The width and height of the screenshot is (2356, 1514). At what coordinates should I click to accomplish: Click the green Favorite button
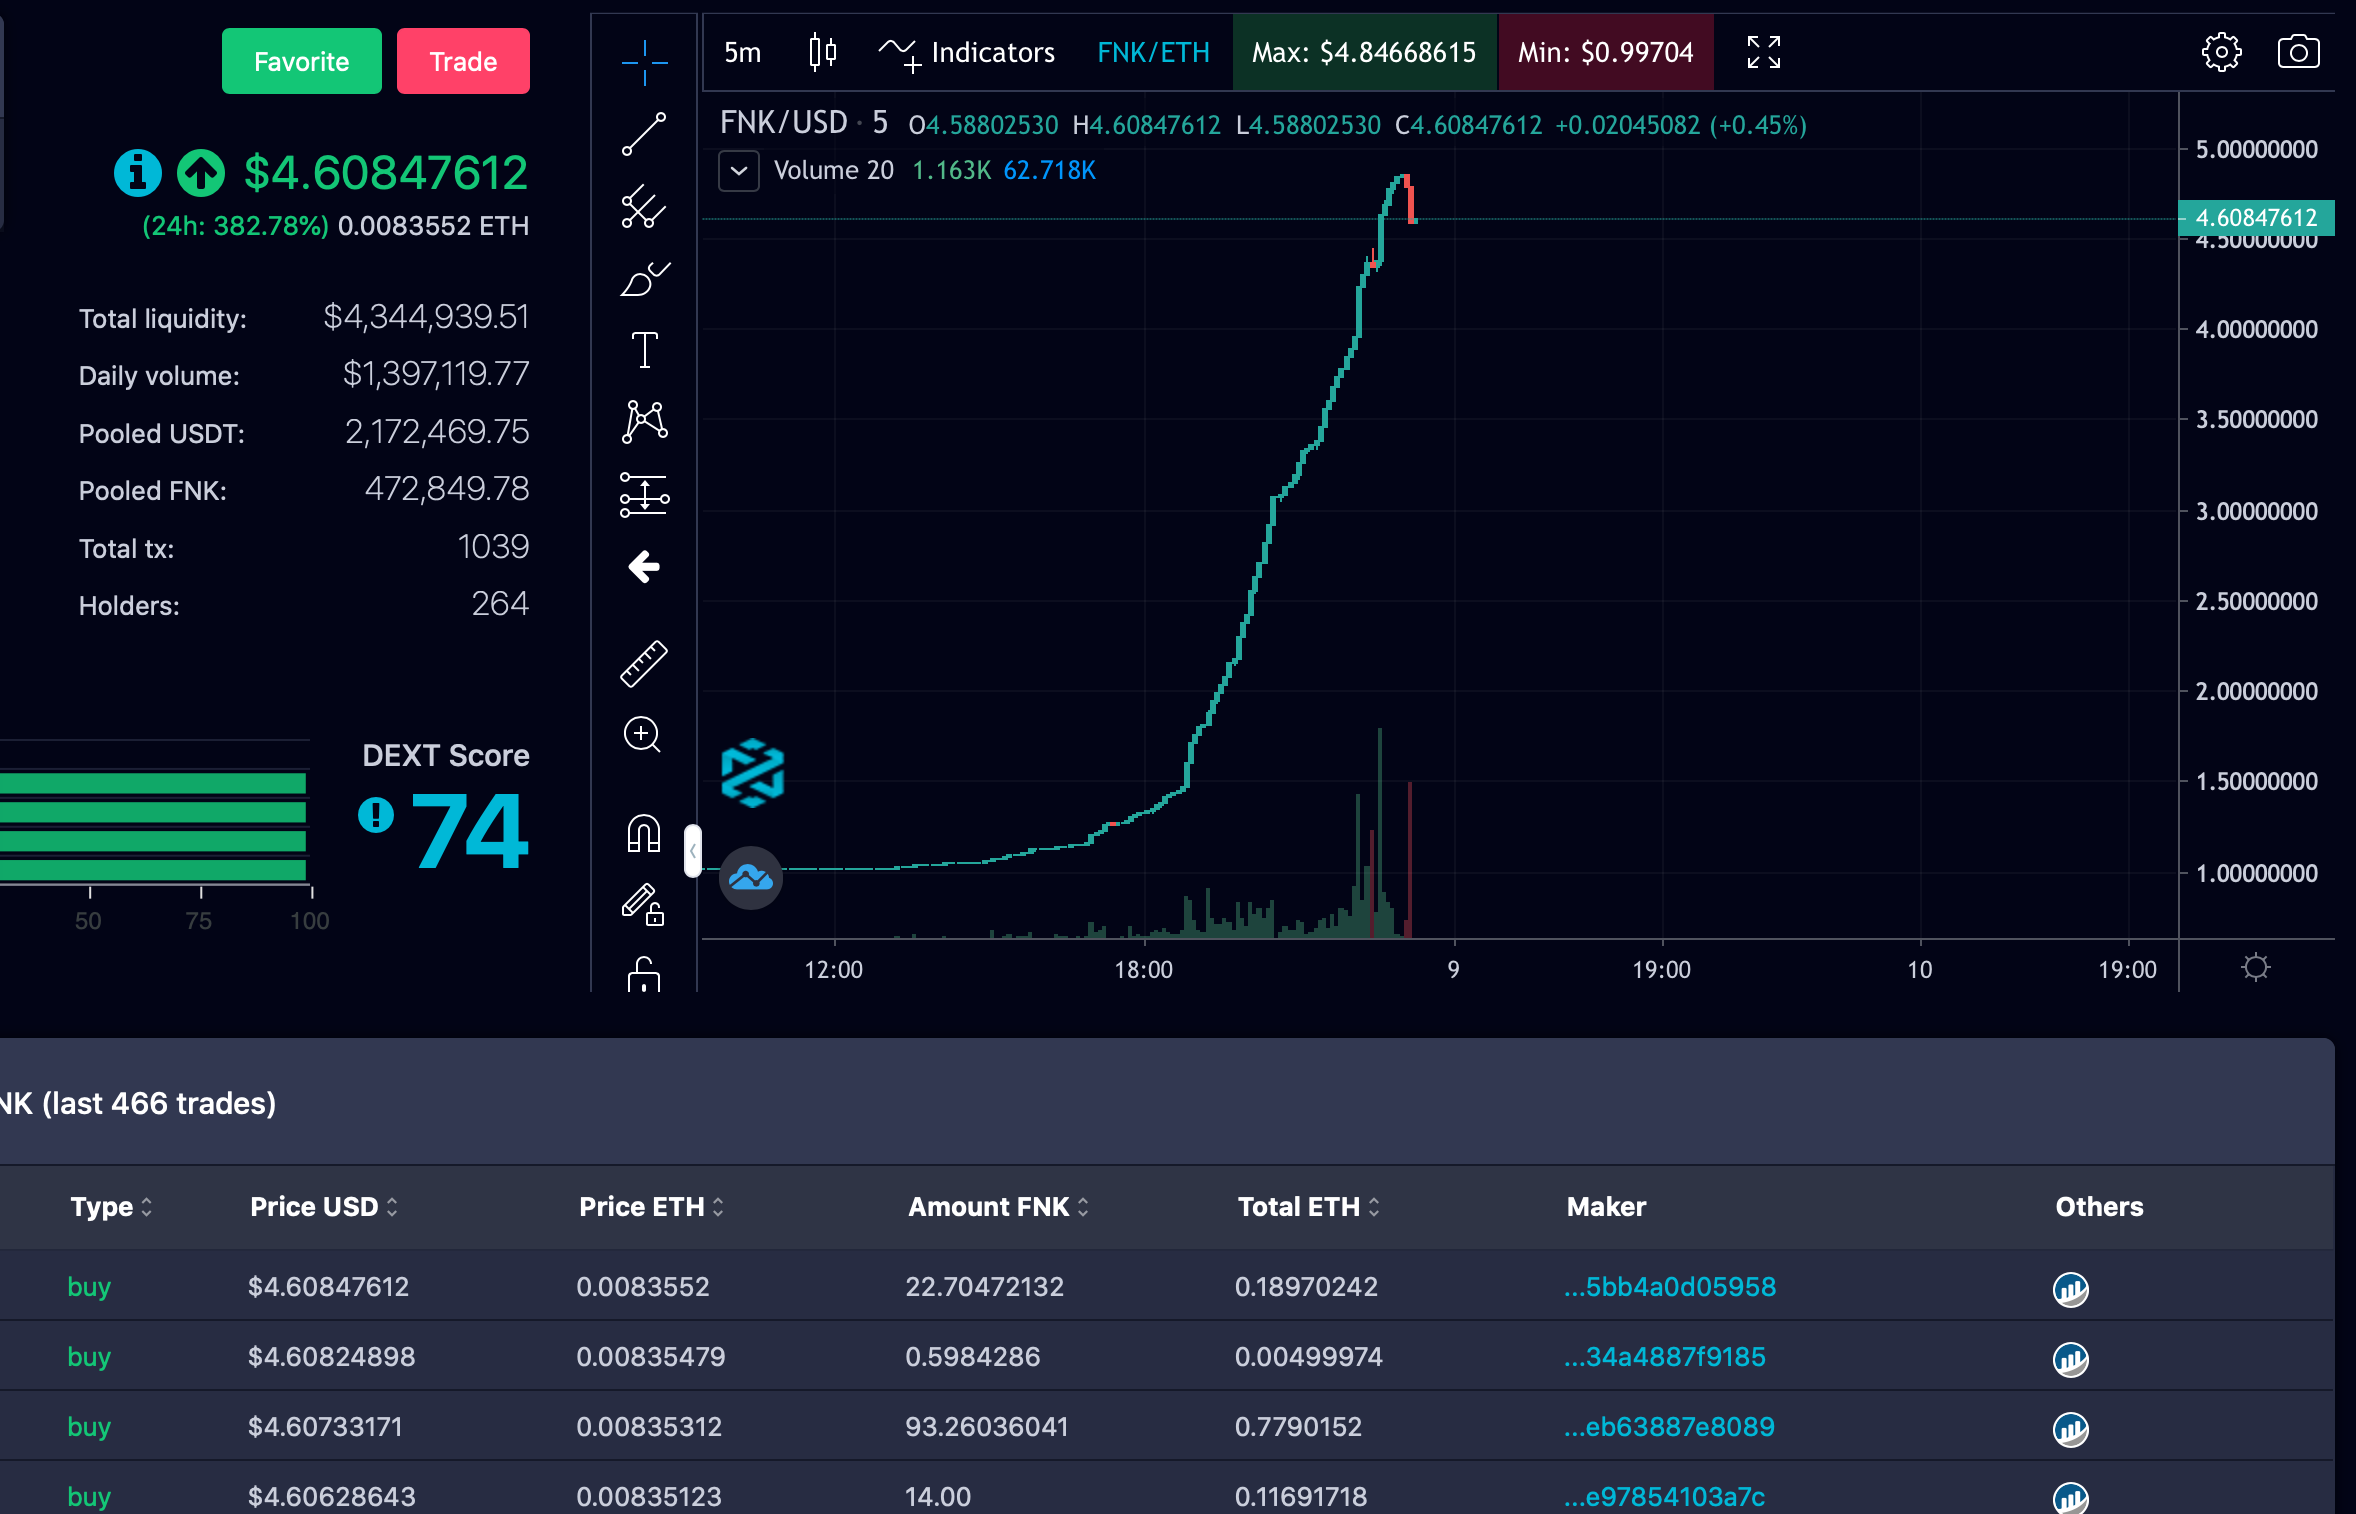(x=301, y=62)
